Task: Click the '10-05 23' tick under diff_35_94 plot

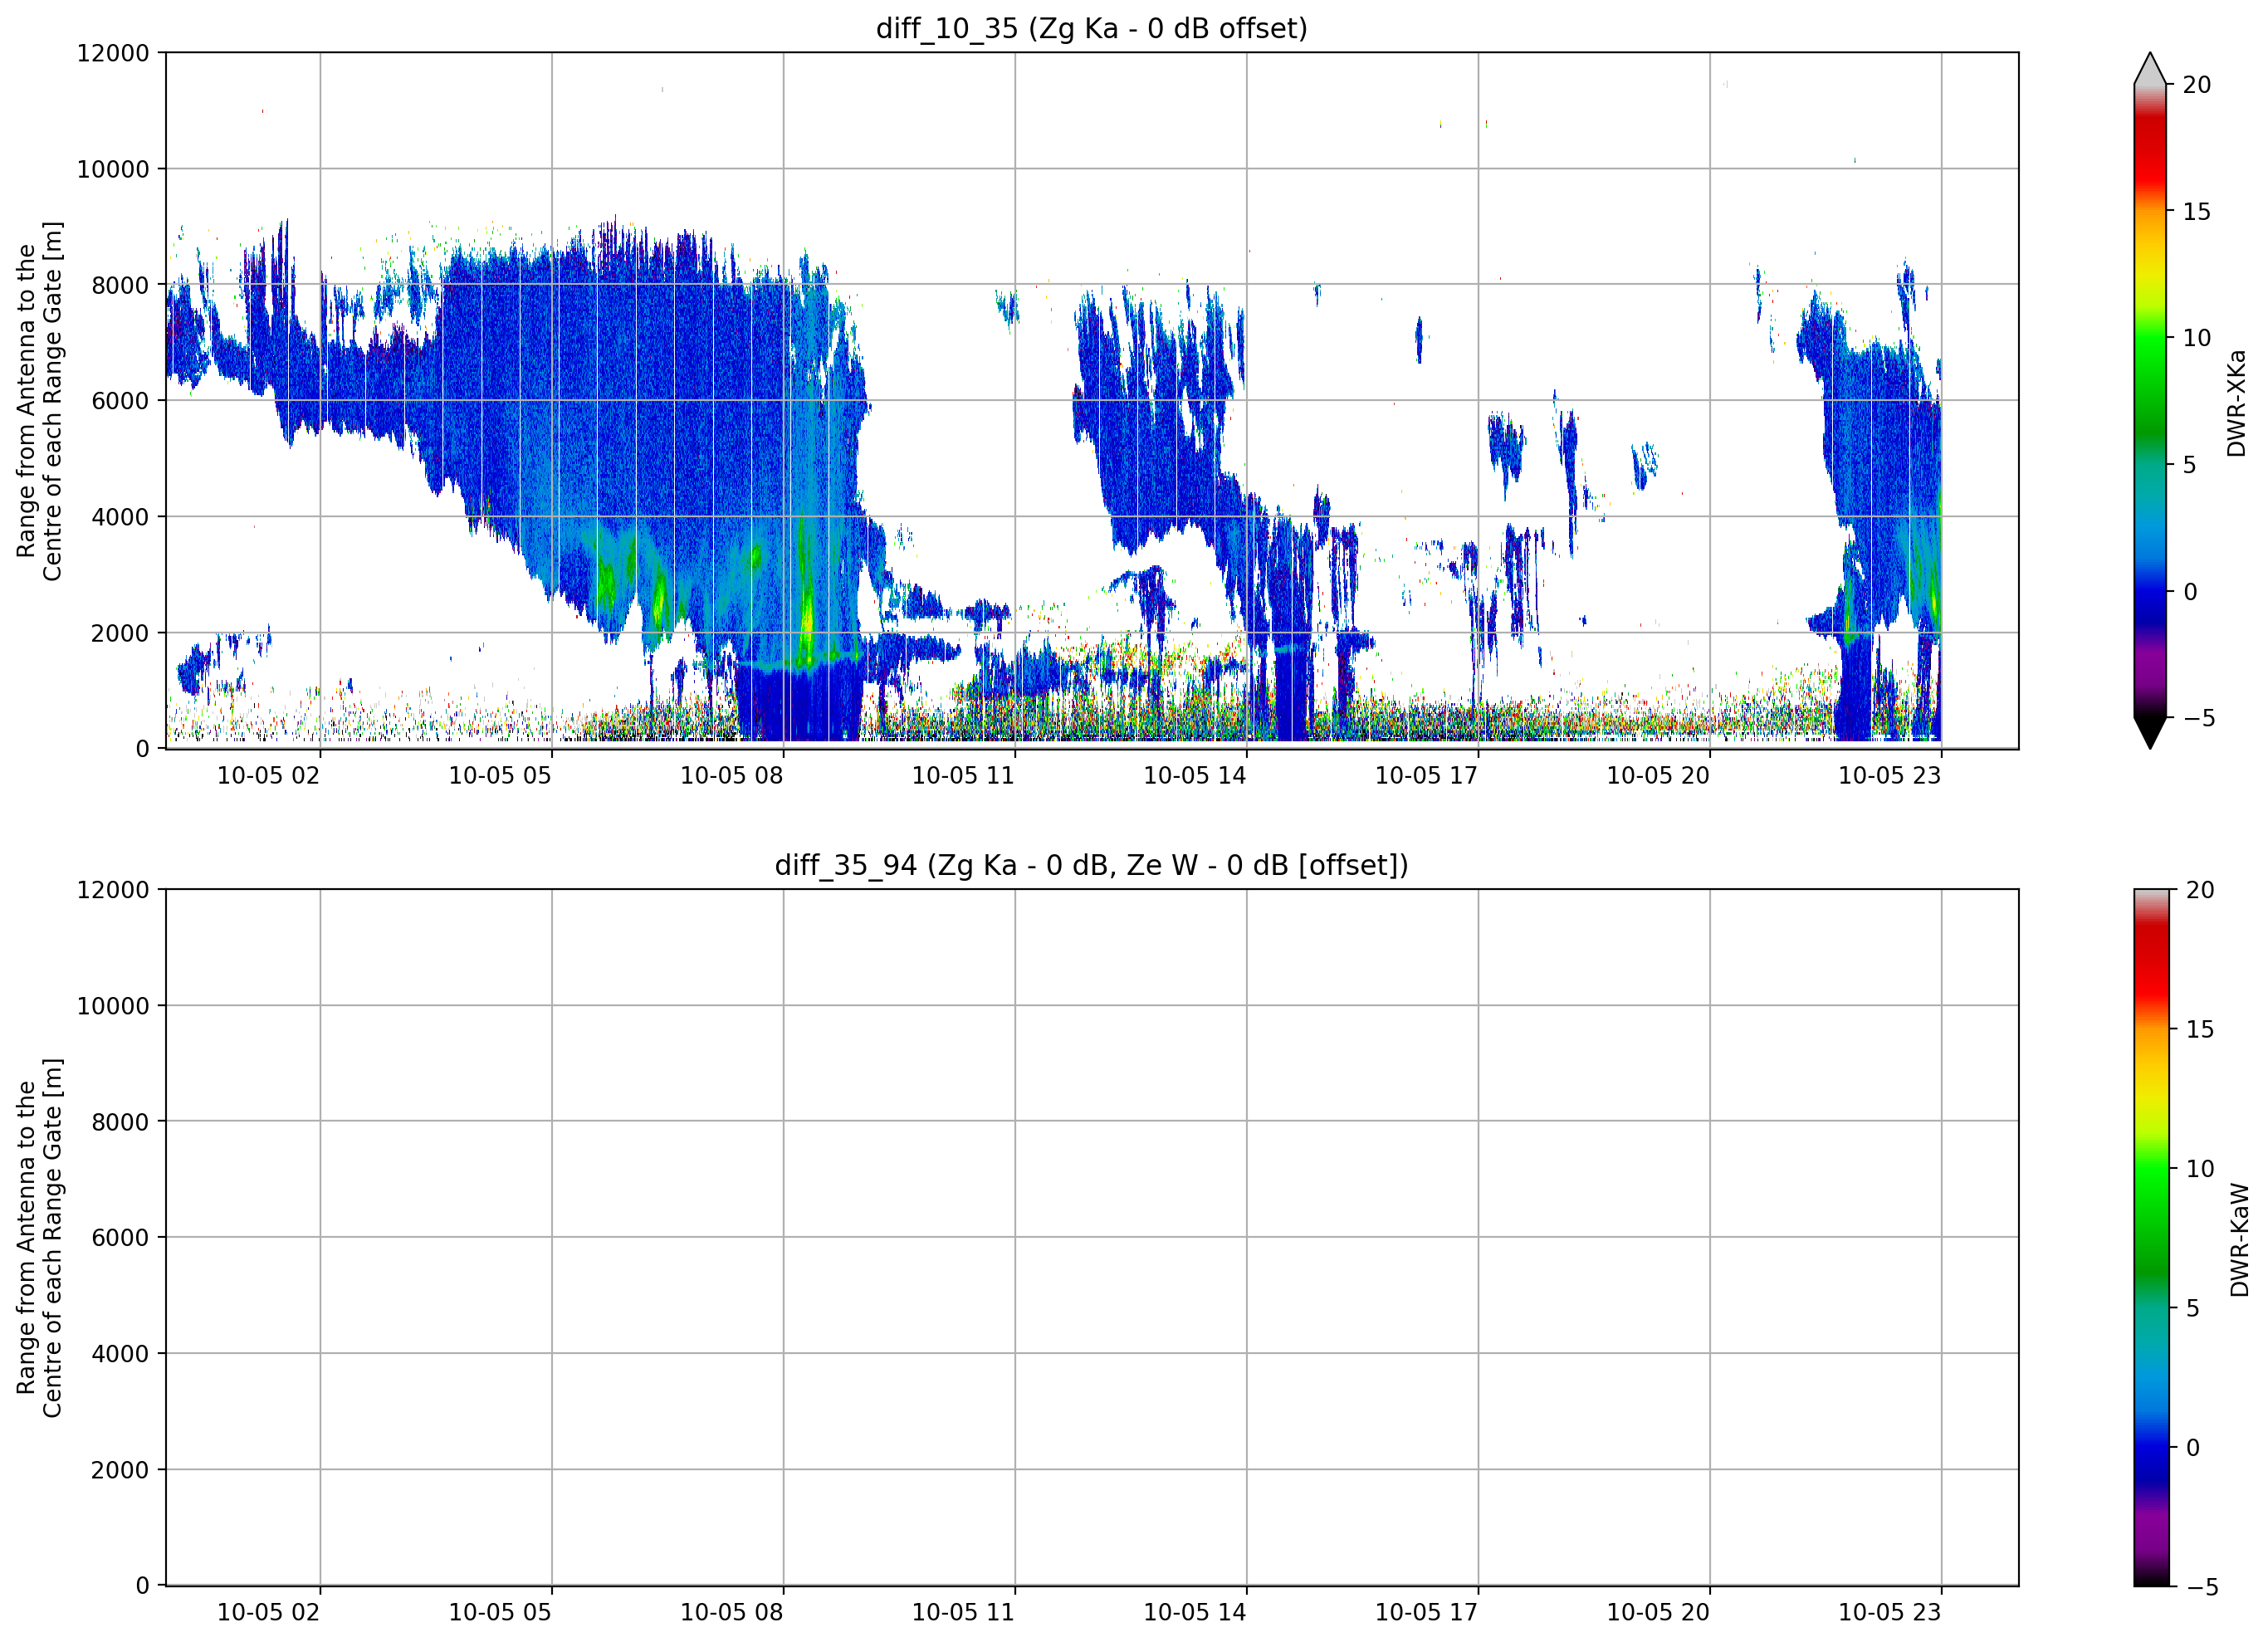Action: 1890,1613
